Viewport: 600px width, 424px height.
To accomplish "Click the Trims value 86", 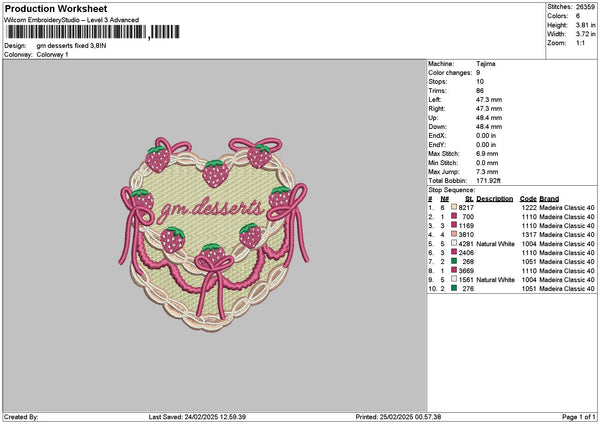I will 480,91.
